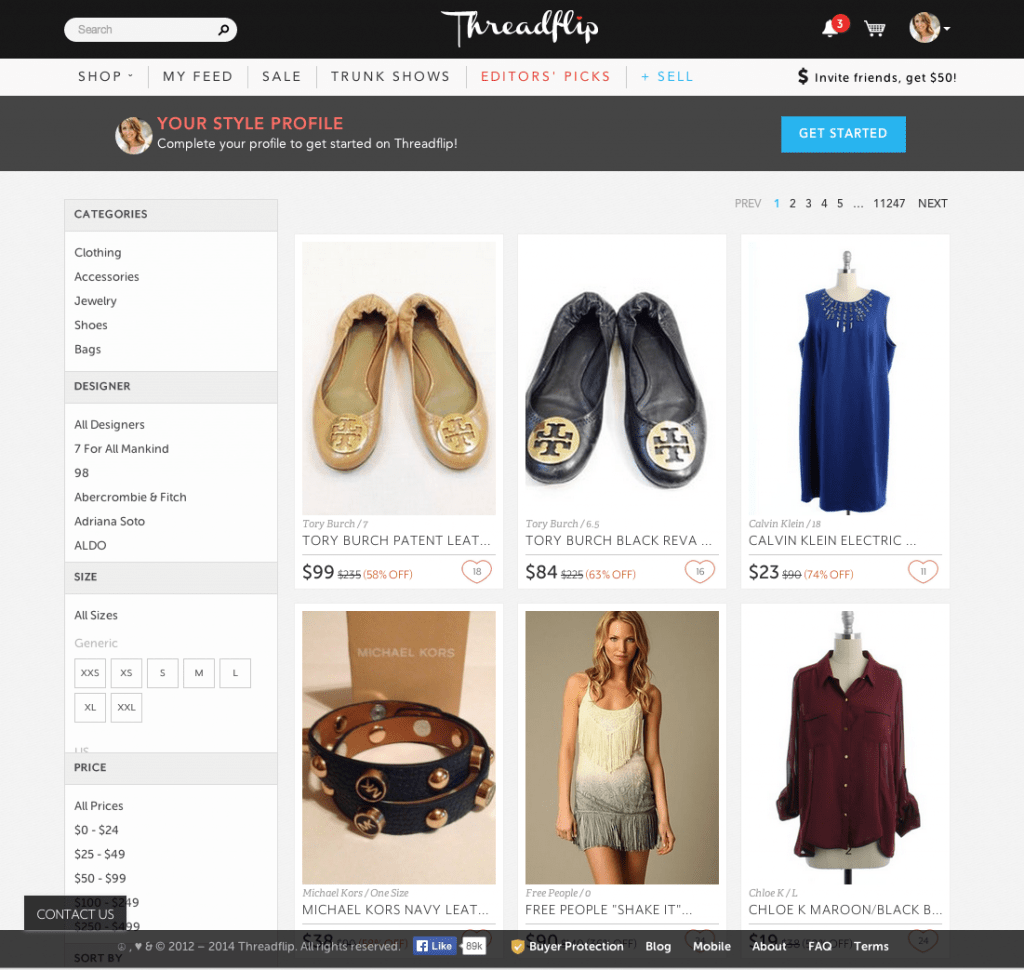
Task: Click Invite friends, get $50 link
Action: [x=885, y=78]
